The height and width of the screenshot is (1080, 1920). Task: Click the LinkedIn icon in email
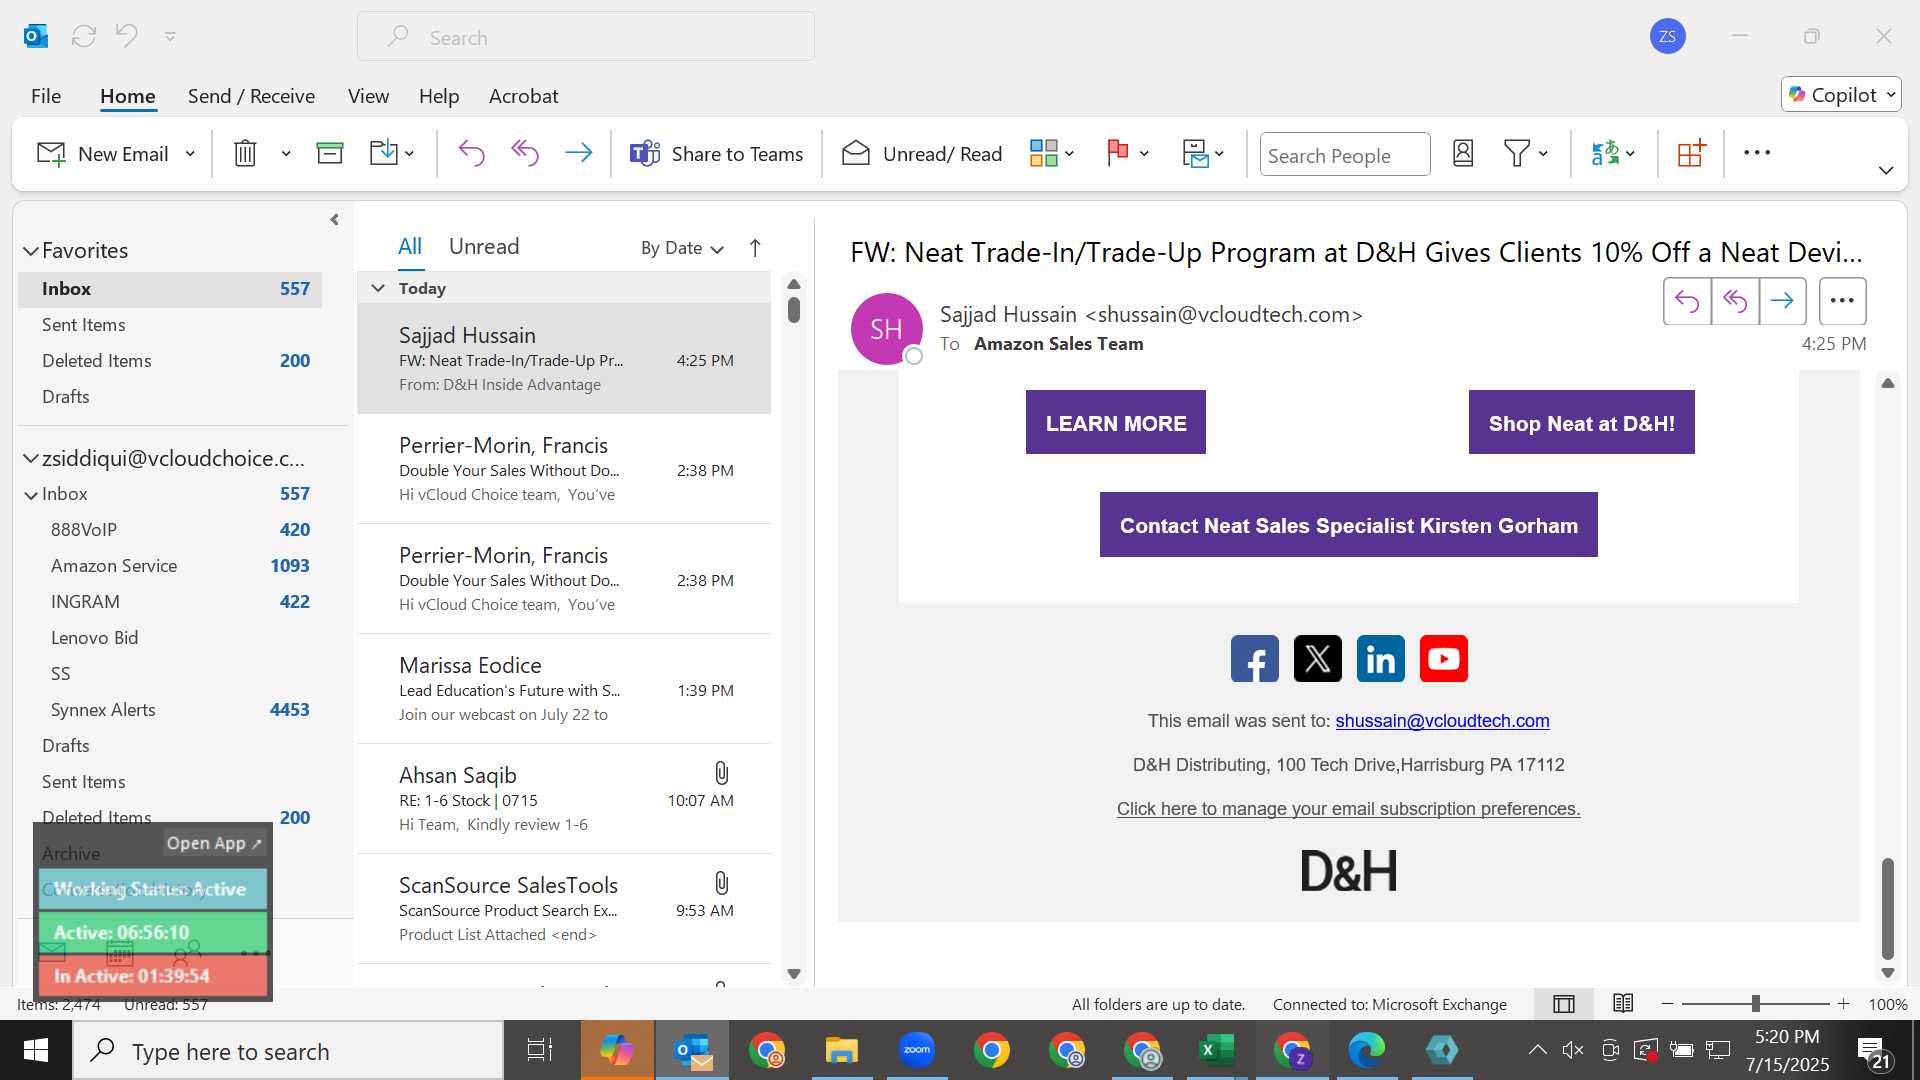(1381, 659)
